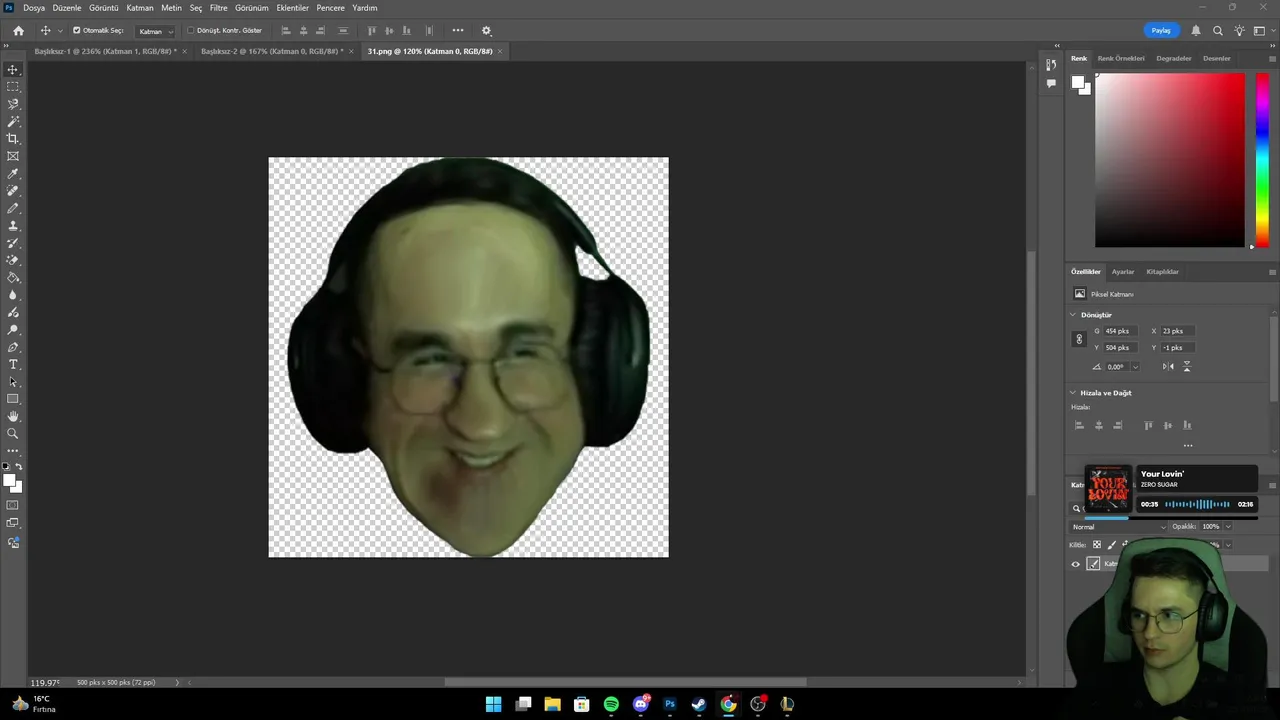This screenshot has height=720, width=1280.
Task: Switch to the Başlıksız-1 document tab
Action: tap(106, 51)
